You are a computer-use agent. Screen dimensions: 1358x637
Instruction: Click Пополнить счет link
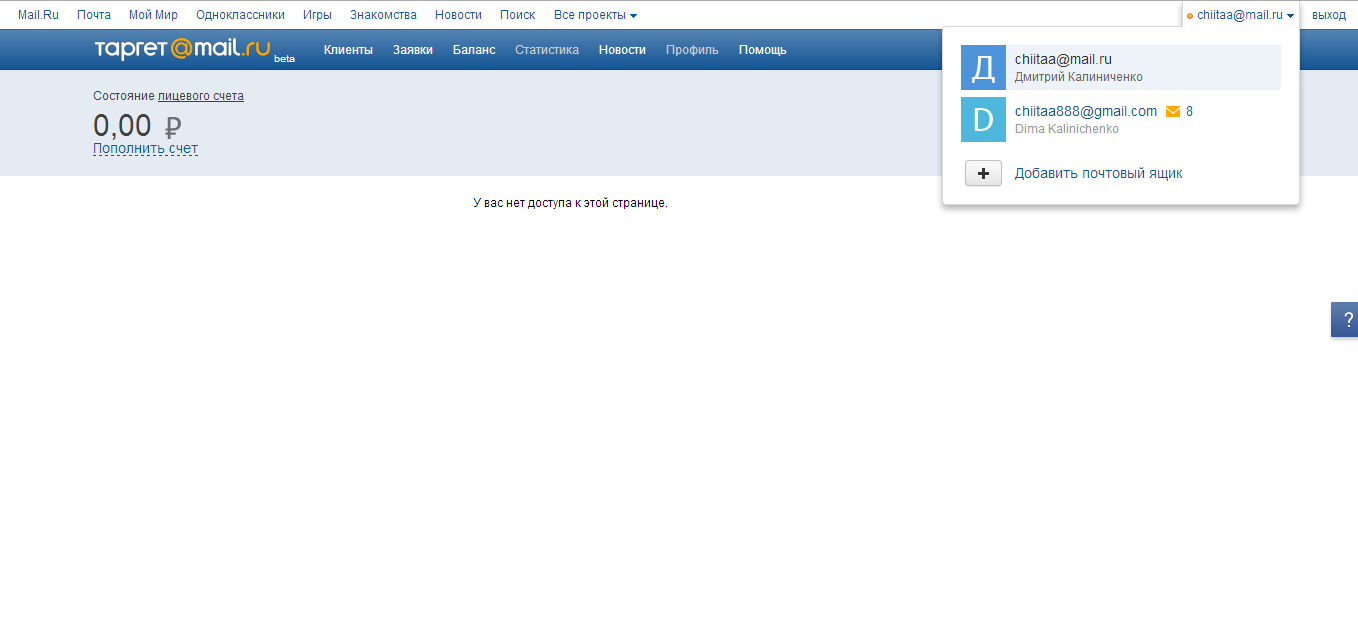(x=145, y=149)
